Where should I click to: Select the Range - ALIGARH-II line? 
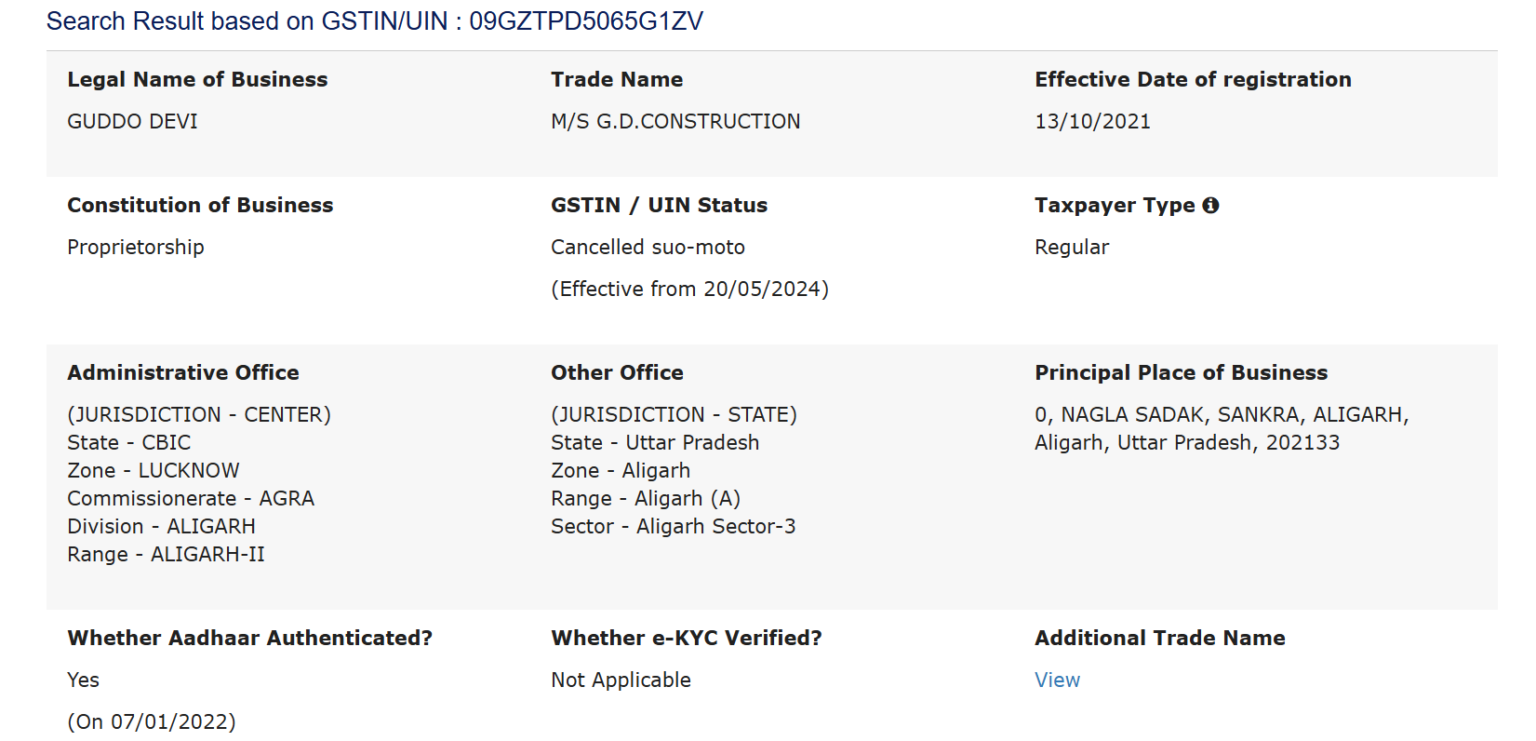[166, 554]
